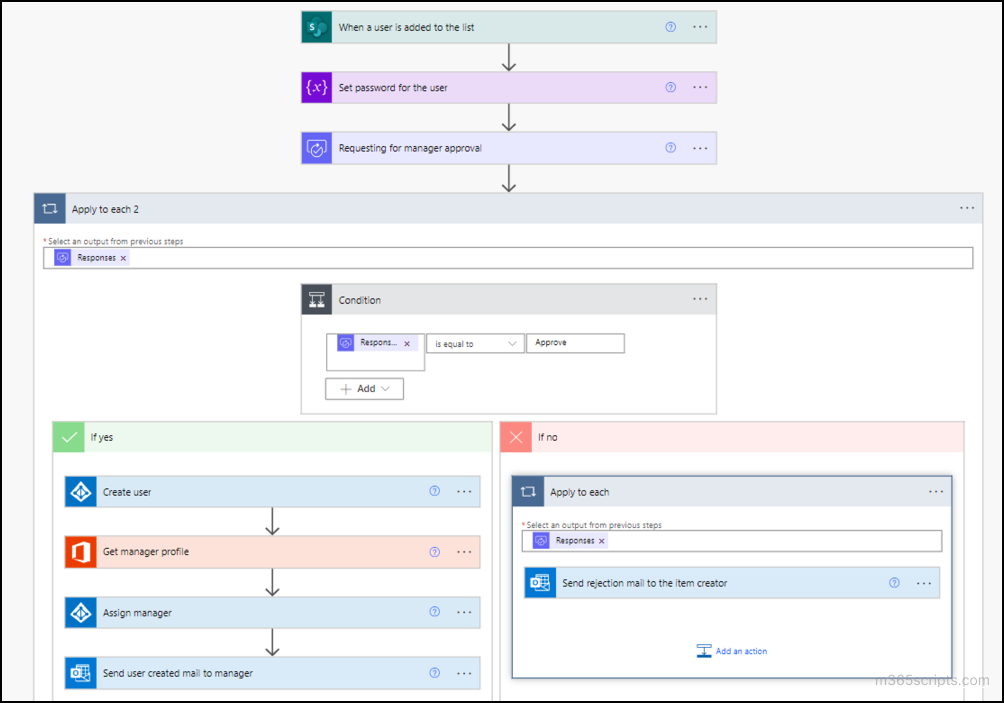Select the Send user created mail to manager step
This screenshot has height=703, width=1004.
click(x=250, y=673)
